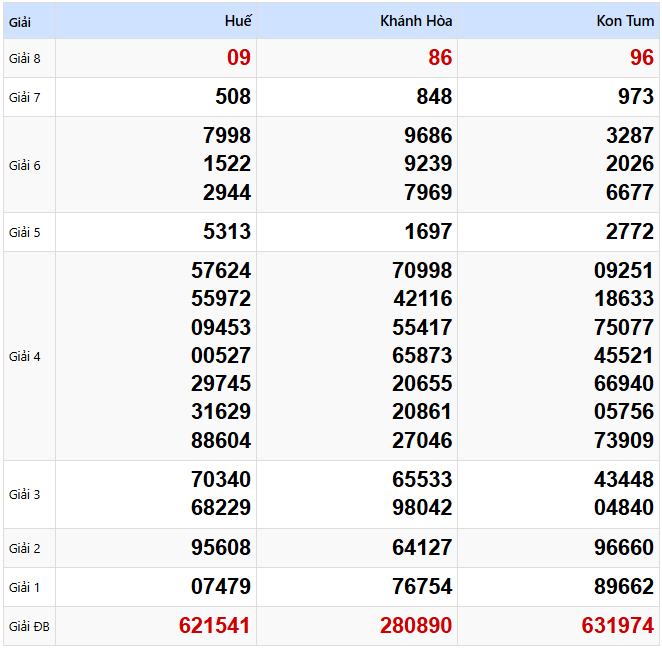Click Kon Tum special prize 631974
This screenshot has width=662, height=650.
pos(617,626)
